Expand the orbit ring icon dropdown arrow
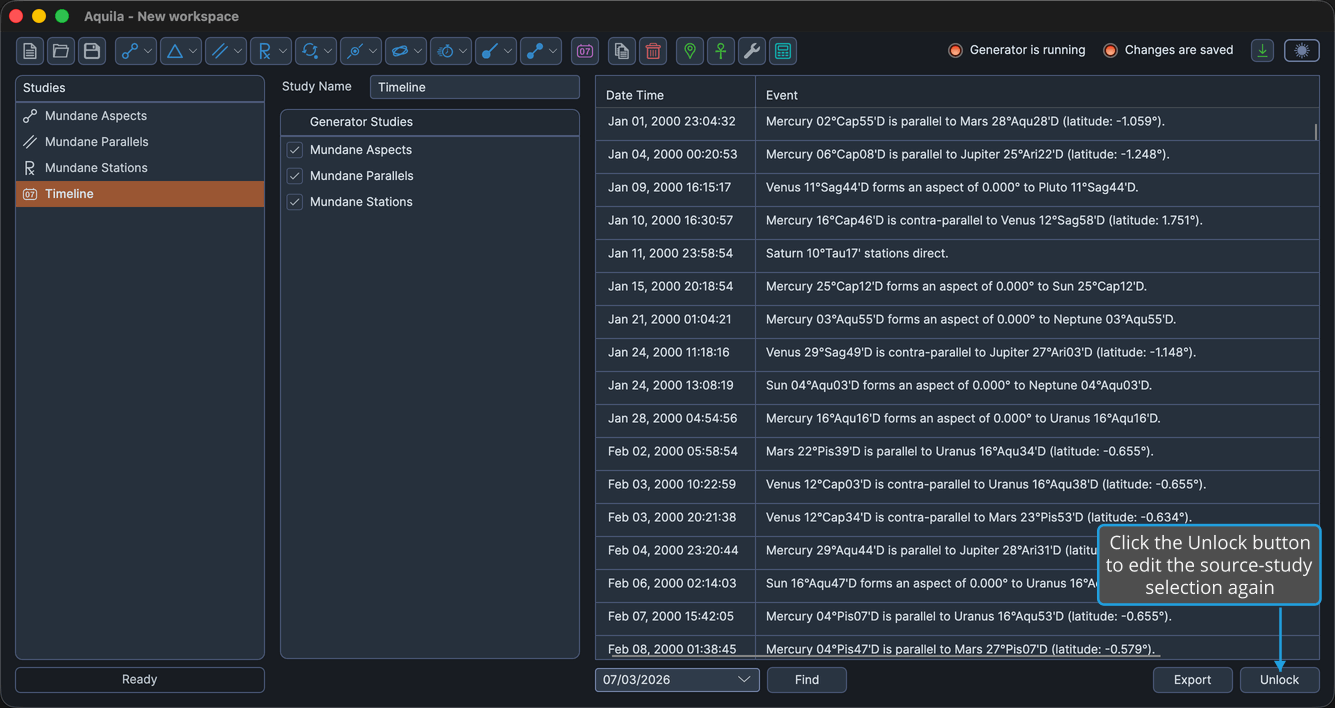 point(418,51)
